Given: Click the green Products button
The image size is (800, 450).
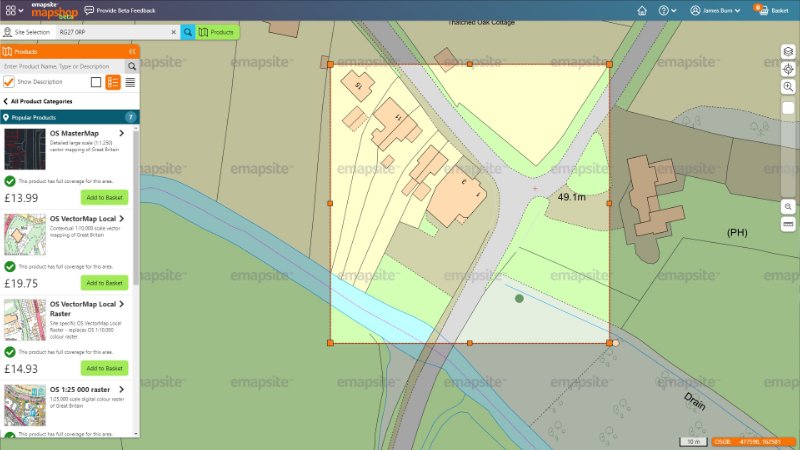Looking at the screenshot, I should [217, 32].
